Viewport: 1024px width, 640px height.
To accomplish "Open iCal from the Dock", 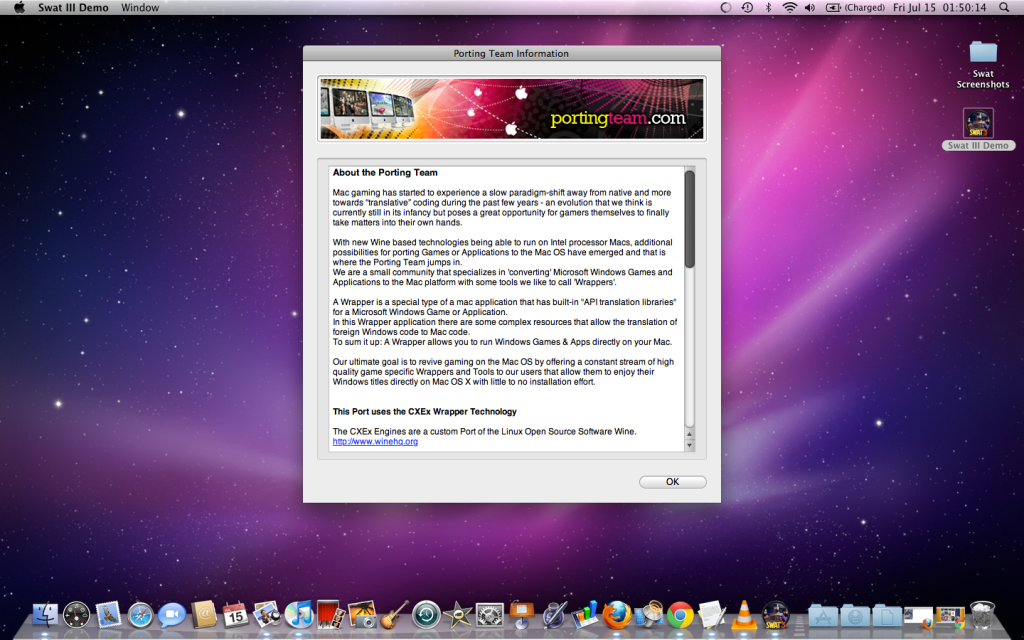I will (x=235, y=615).
